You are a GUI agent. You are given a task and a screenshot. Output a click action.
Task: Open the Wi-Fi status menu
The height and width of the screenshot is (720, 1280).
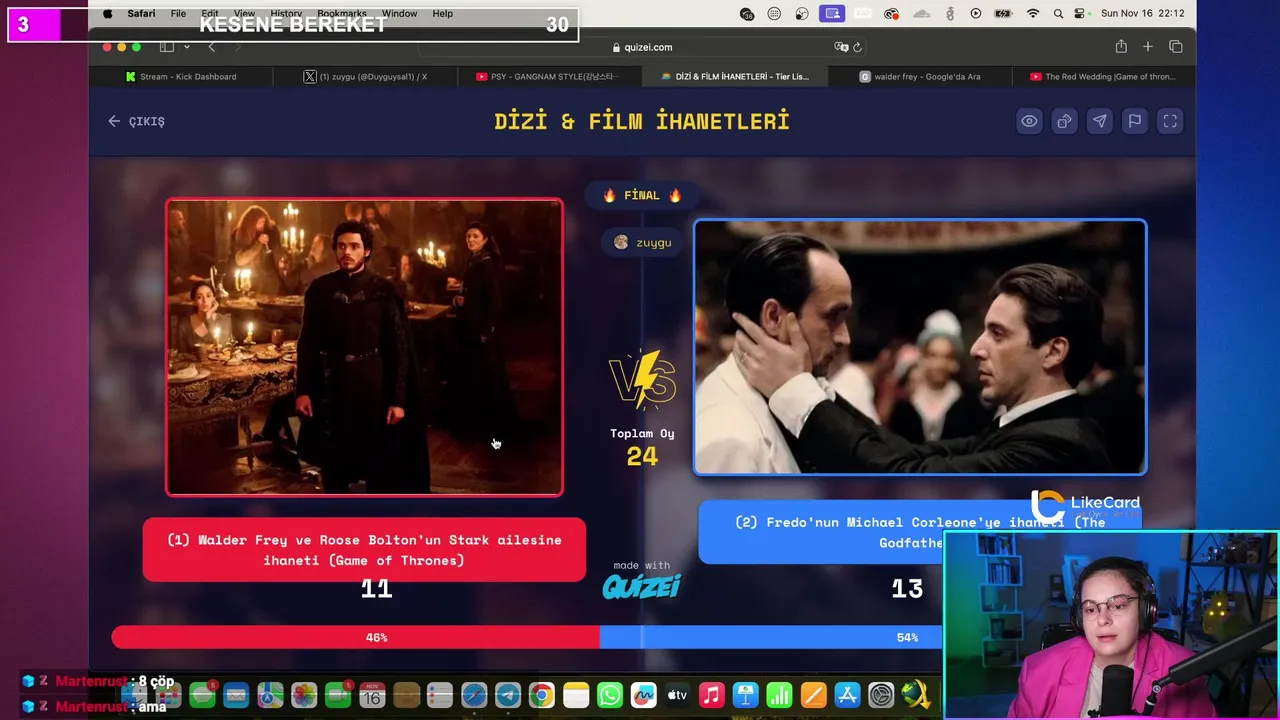pos(1033,14)
